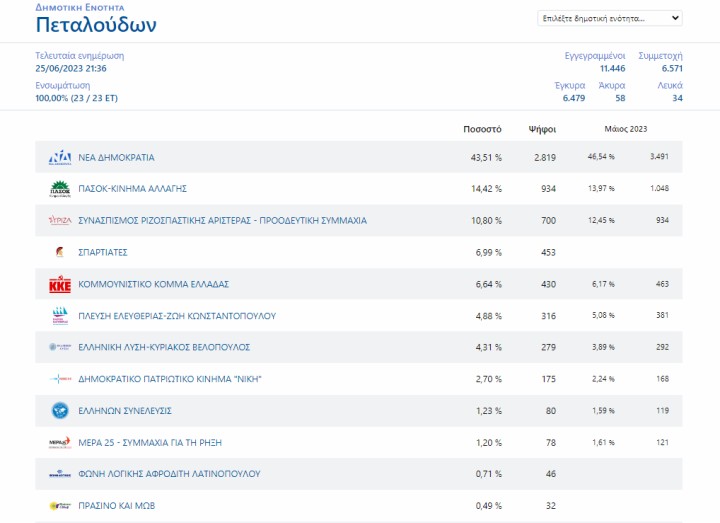Viewport: 720px width, 523px height.
Task: Click the Νέα Δημοκρατία party logo
Action: click(60, 157)
